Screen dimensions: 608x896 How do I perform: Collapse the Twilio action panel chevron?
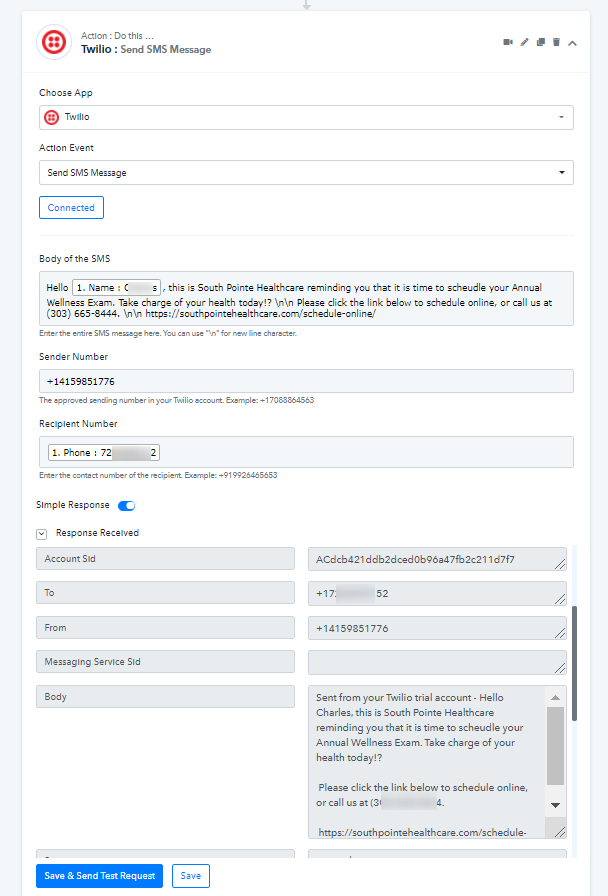tap(573, 42)
